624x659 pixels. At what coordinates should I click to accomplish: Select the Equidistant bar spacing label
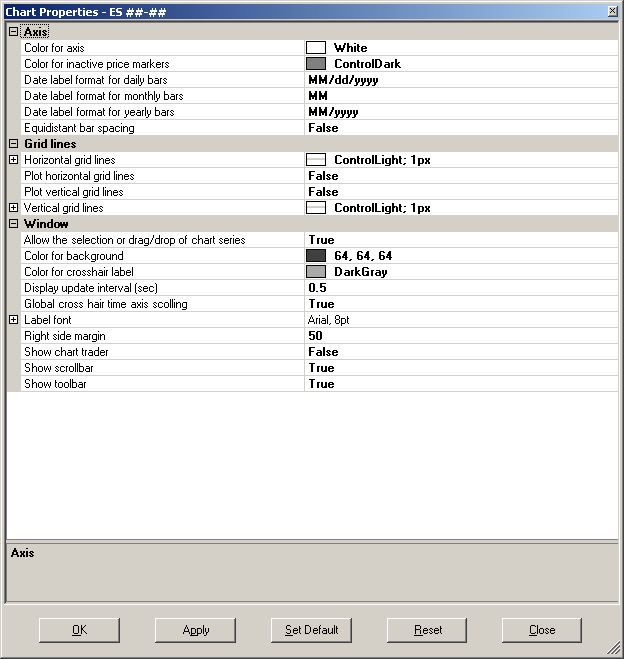point(79,128)
